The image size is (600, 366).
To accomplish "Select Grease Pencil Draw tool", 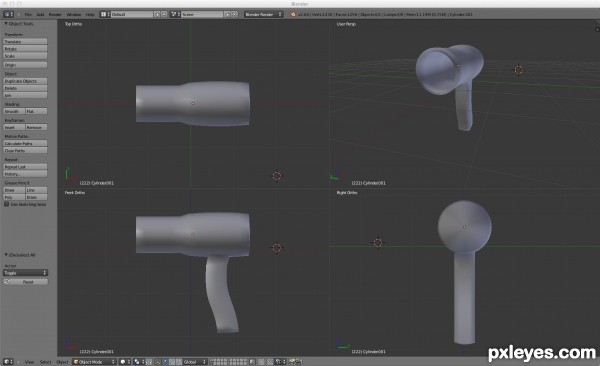I will (x=14, y=190).
